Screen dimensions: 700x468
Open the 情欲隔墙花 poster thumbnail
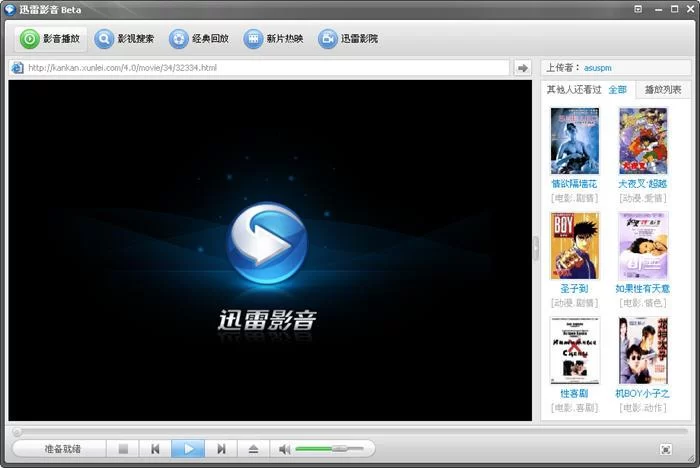pyautogui.click(x=575, y=141)
